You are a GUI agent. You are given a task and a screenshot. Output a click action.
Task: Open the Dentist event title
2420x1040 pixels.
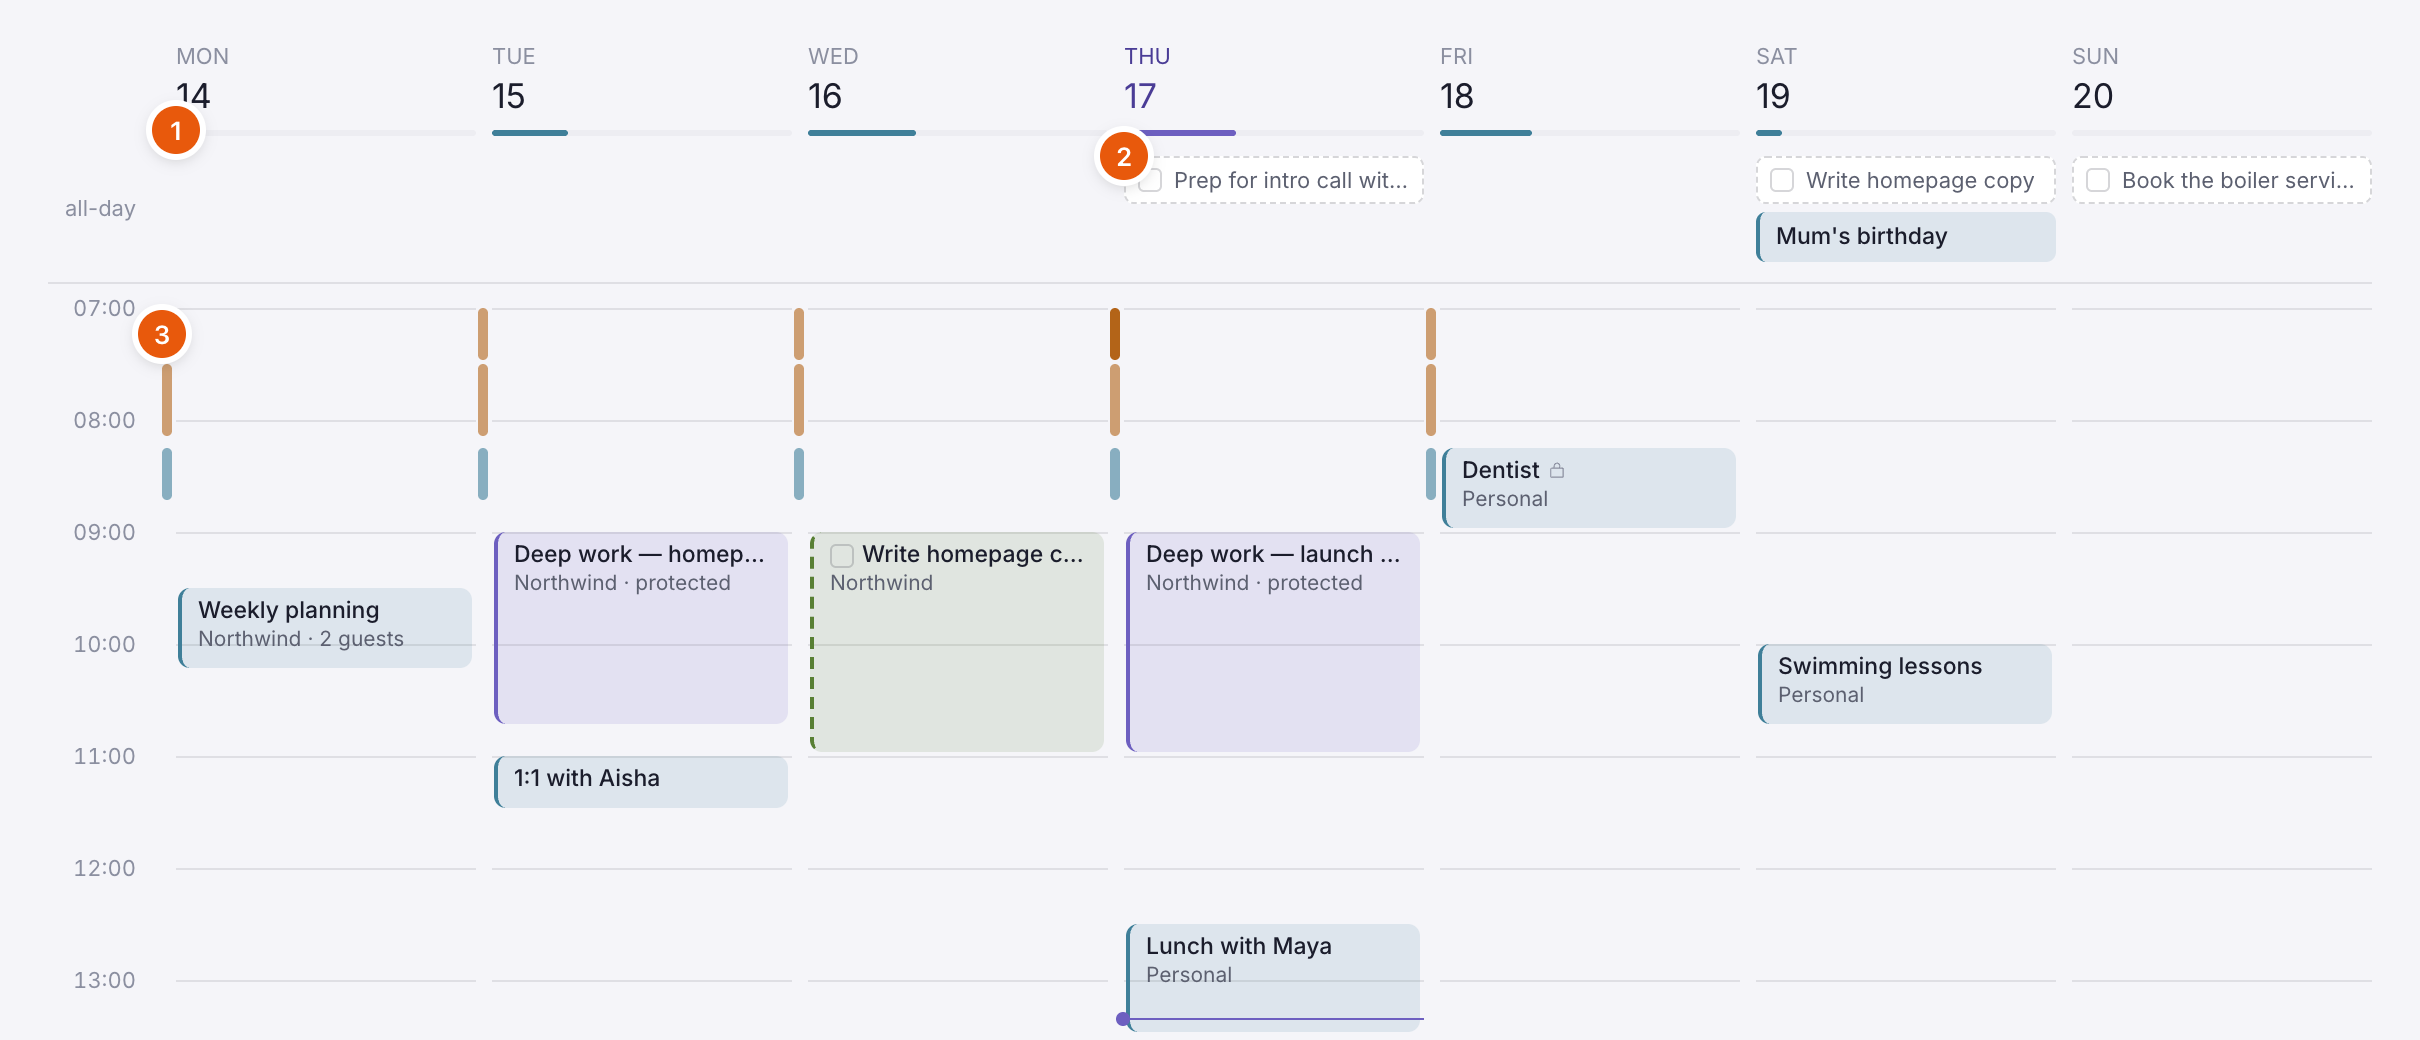tap(1500, 470)
